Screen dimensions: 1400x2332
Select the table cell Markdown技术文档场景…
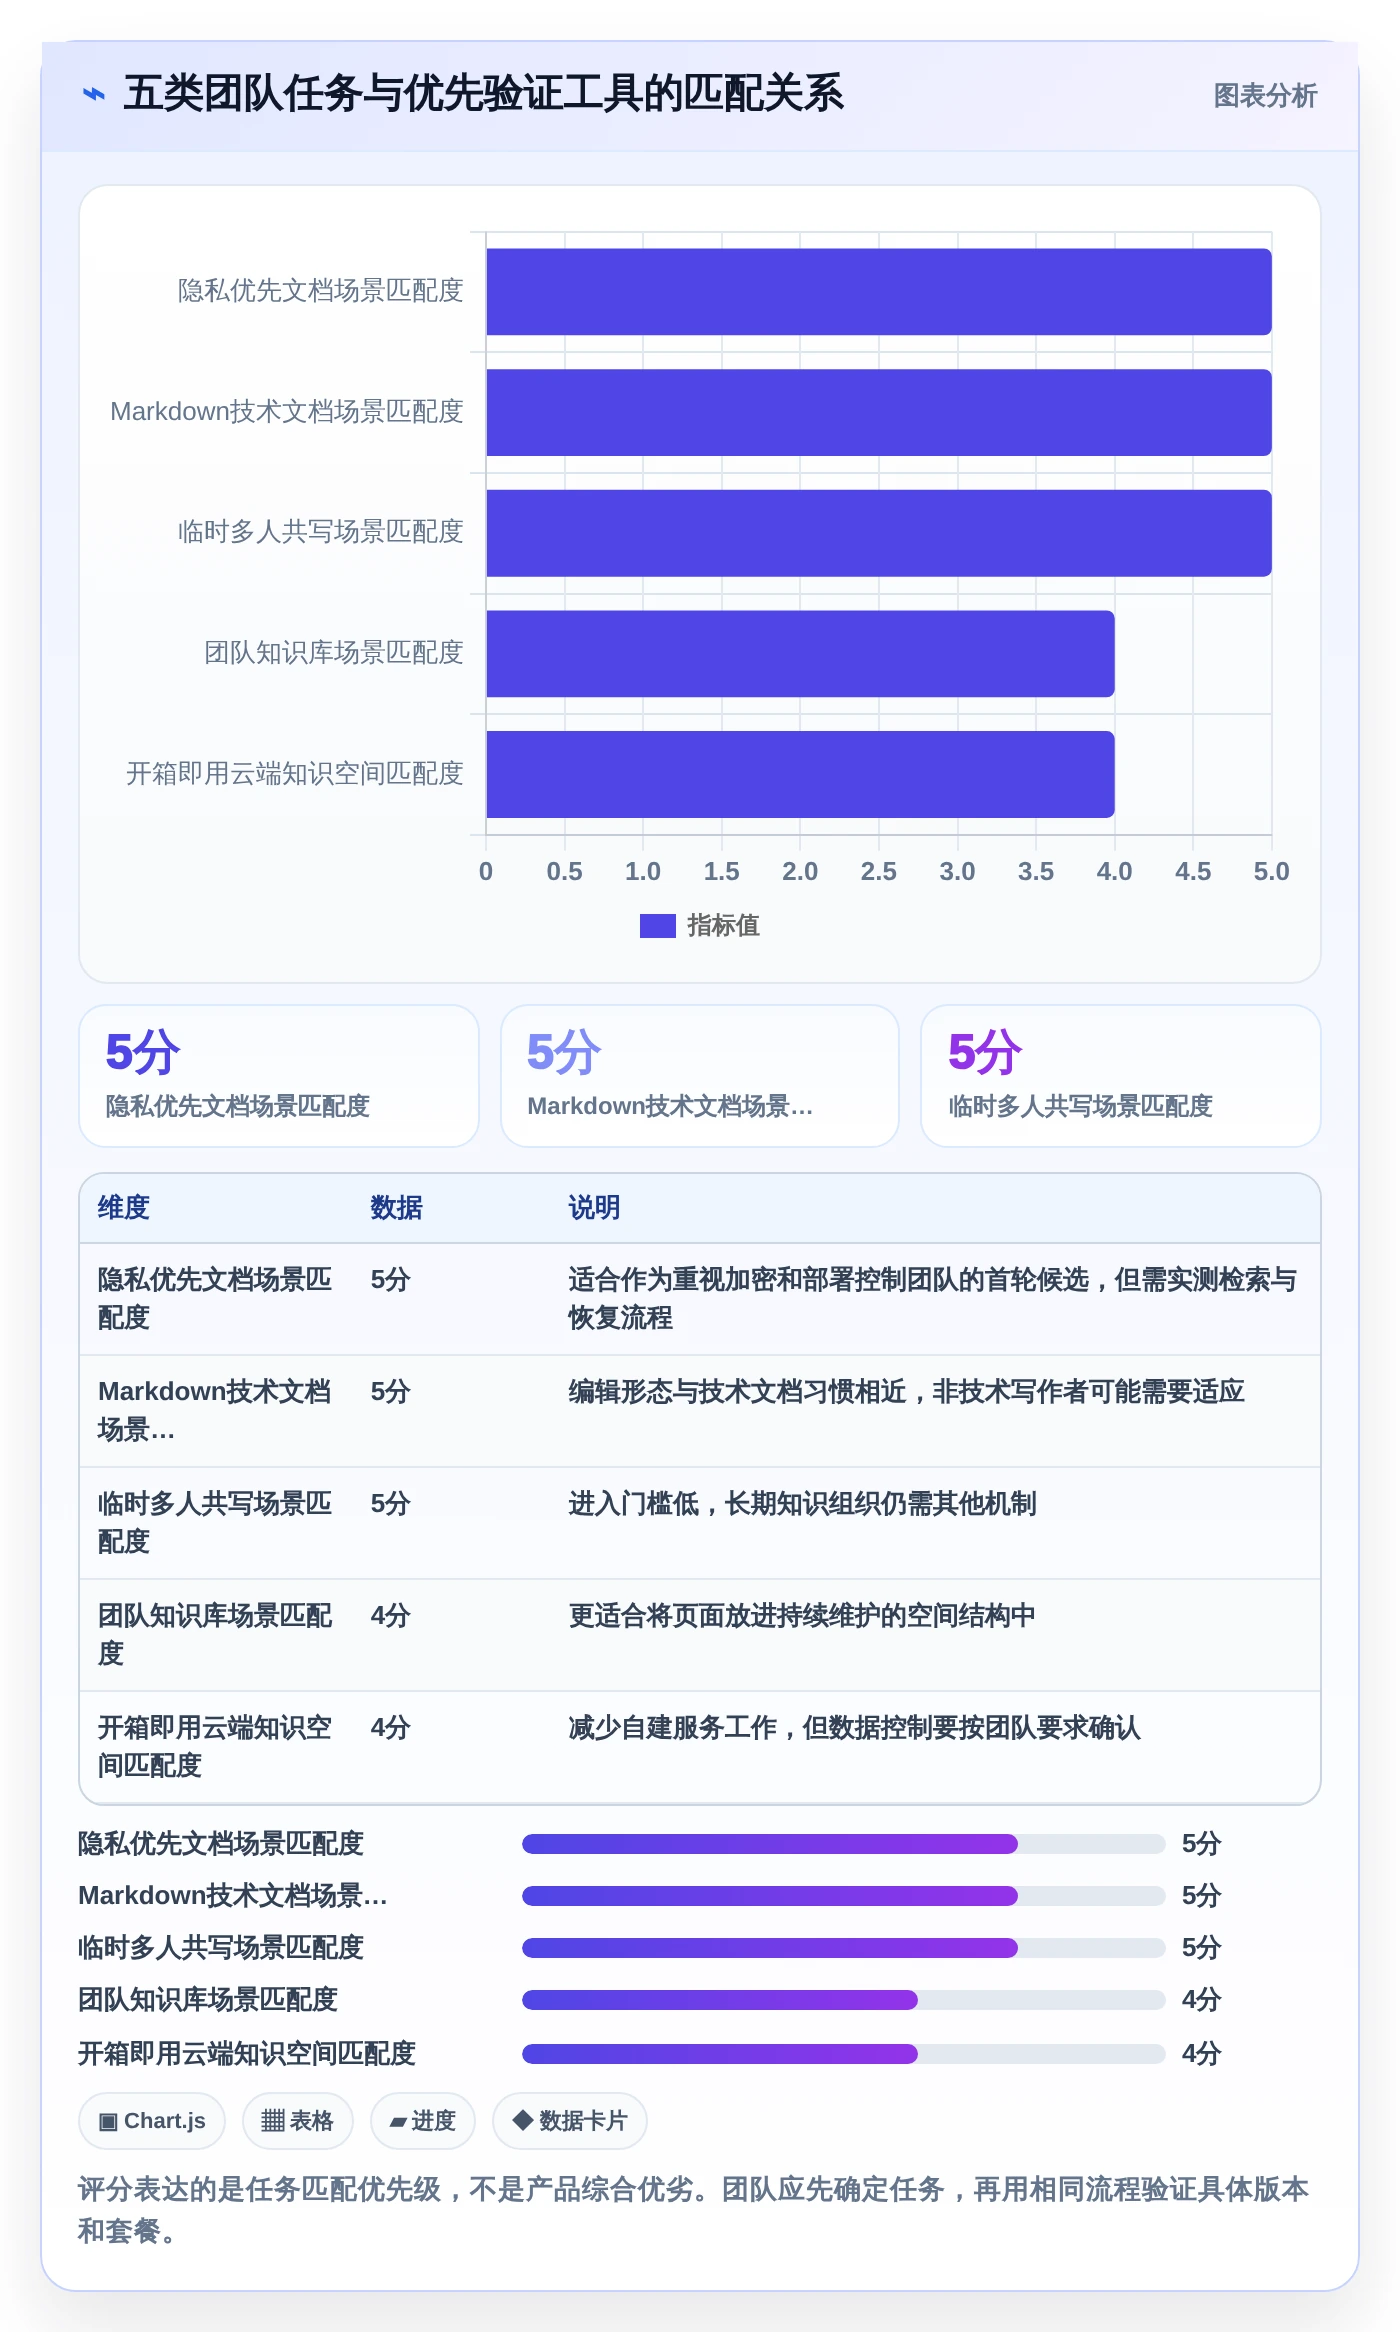pos(215,1411)
